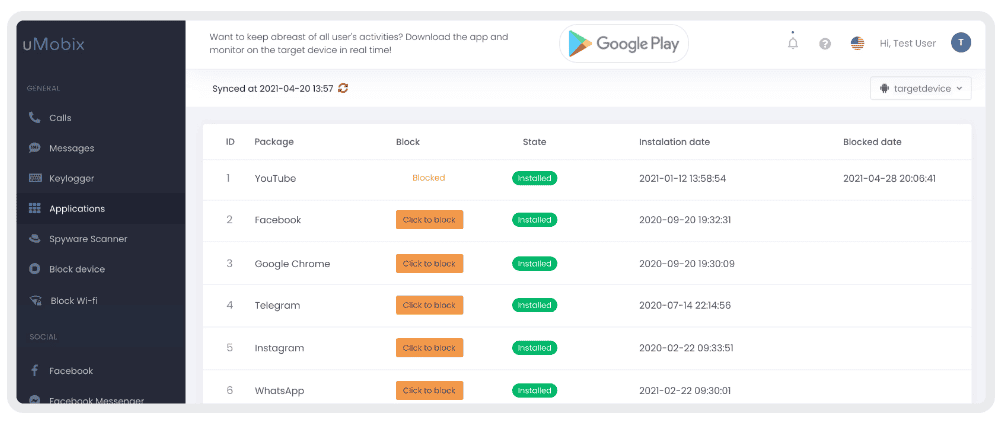1004x423 pixels.
Task: Select the Facebook package name in table
Action: click(x=278, y=219)
